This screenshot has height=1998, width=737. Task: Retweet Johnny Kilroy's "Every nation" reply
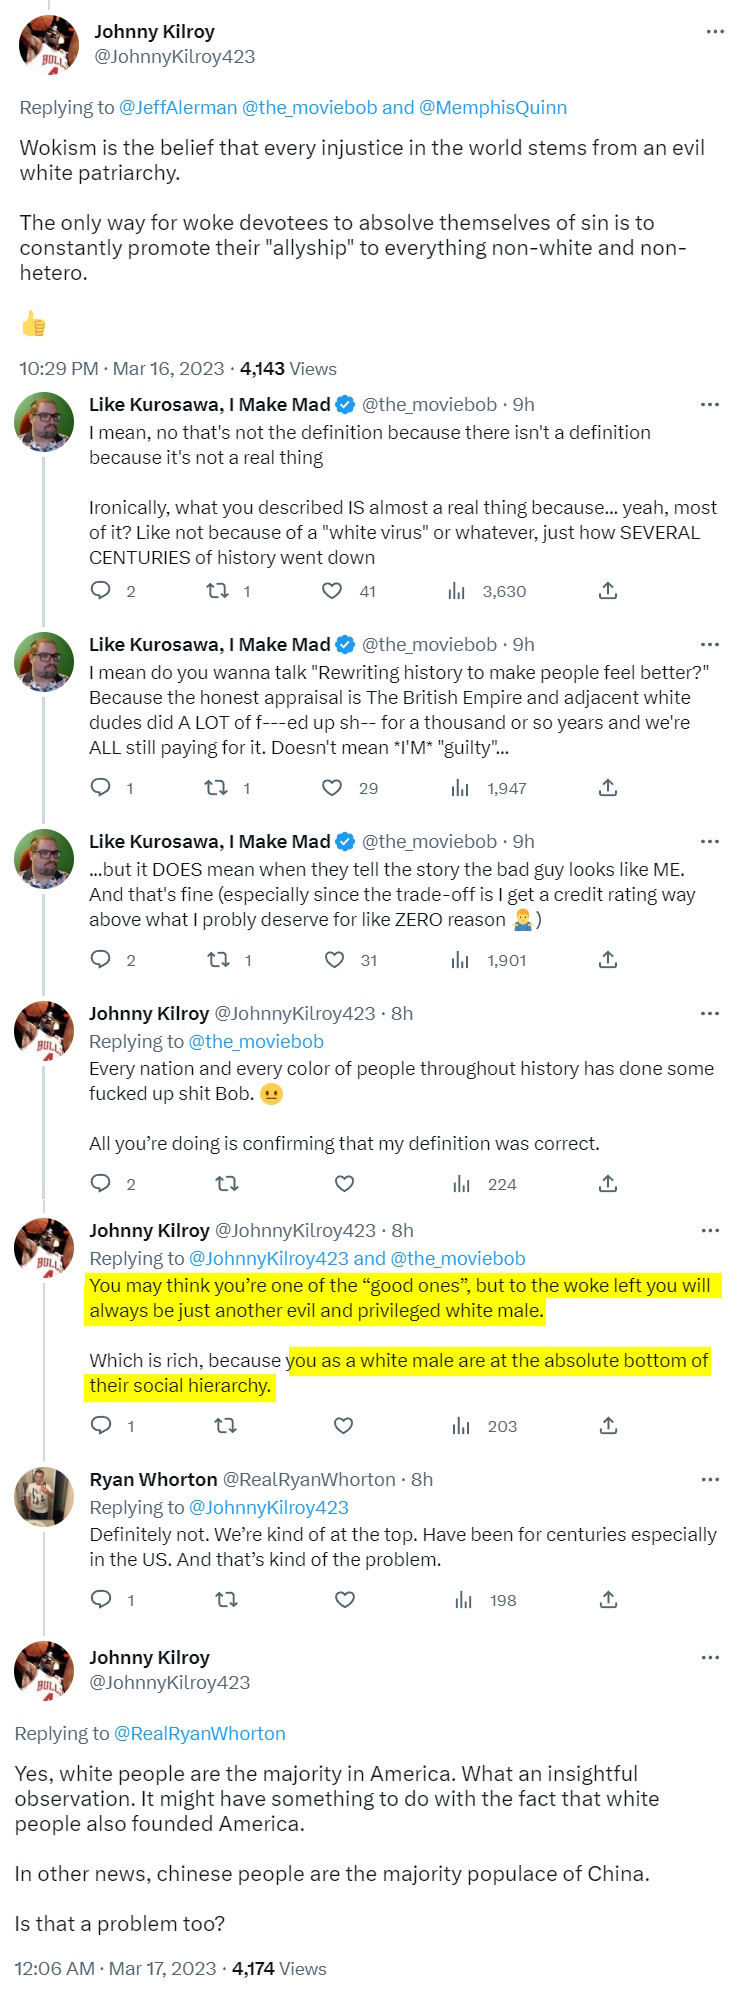(227, 1184)
